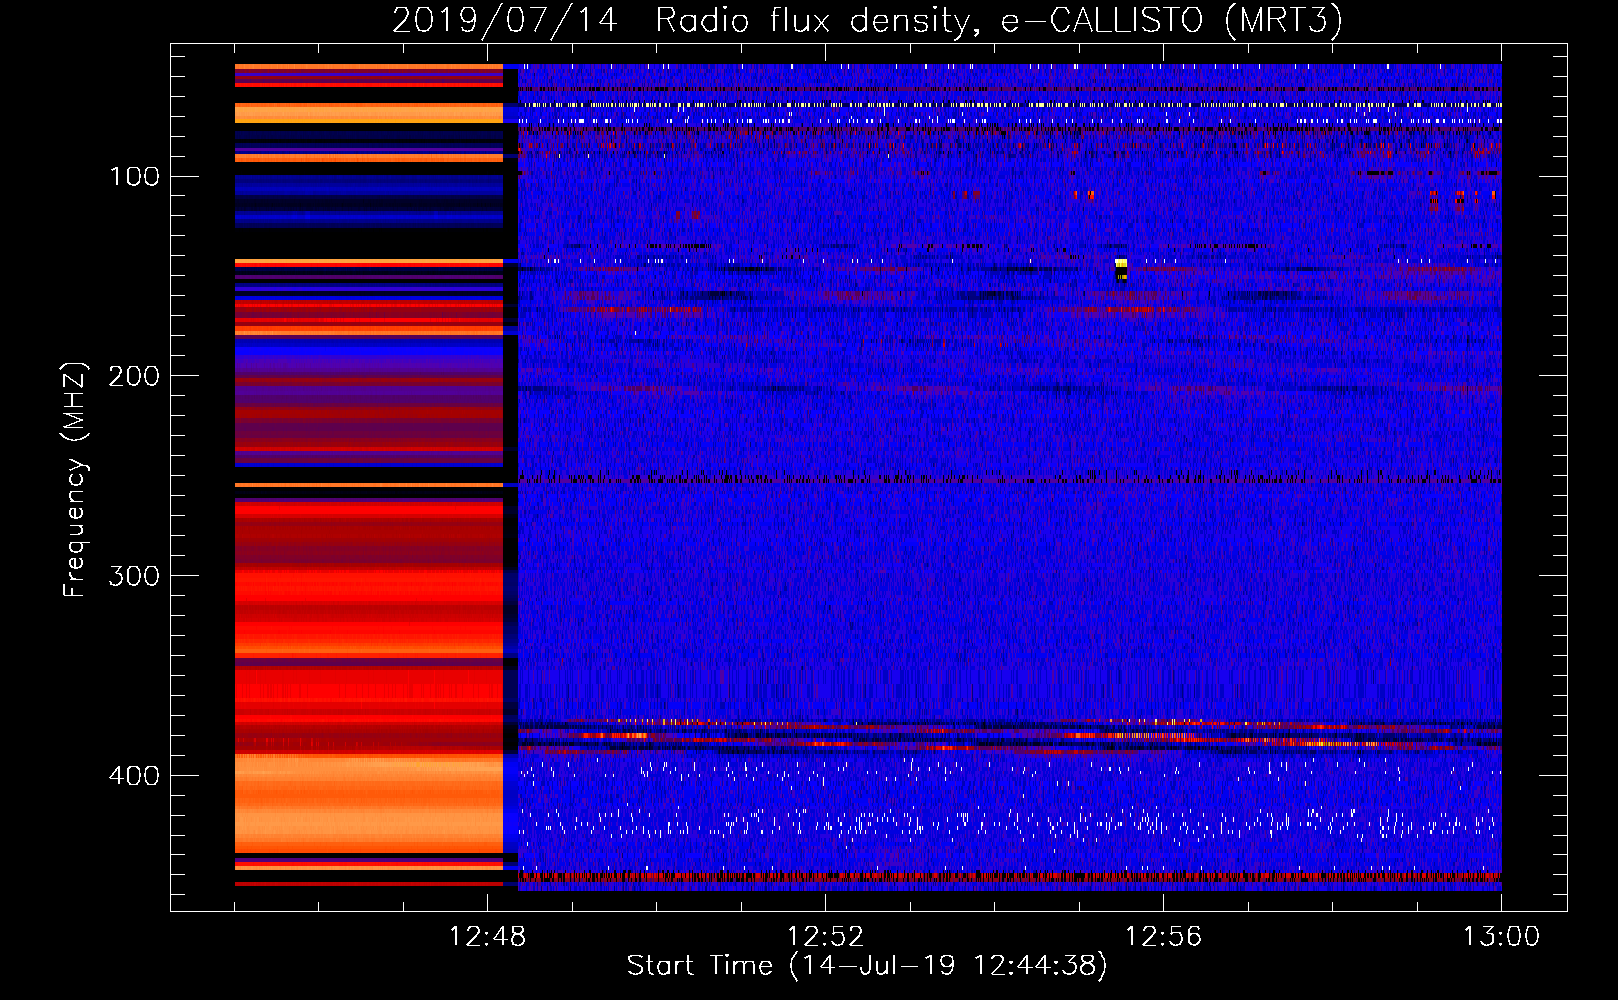Click the 'Start Time (14-Jul-19 12:44:38)' label
Viewport: 1618px width, 1000px height.
[x=867, y=966]
